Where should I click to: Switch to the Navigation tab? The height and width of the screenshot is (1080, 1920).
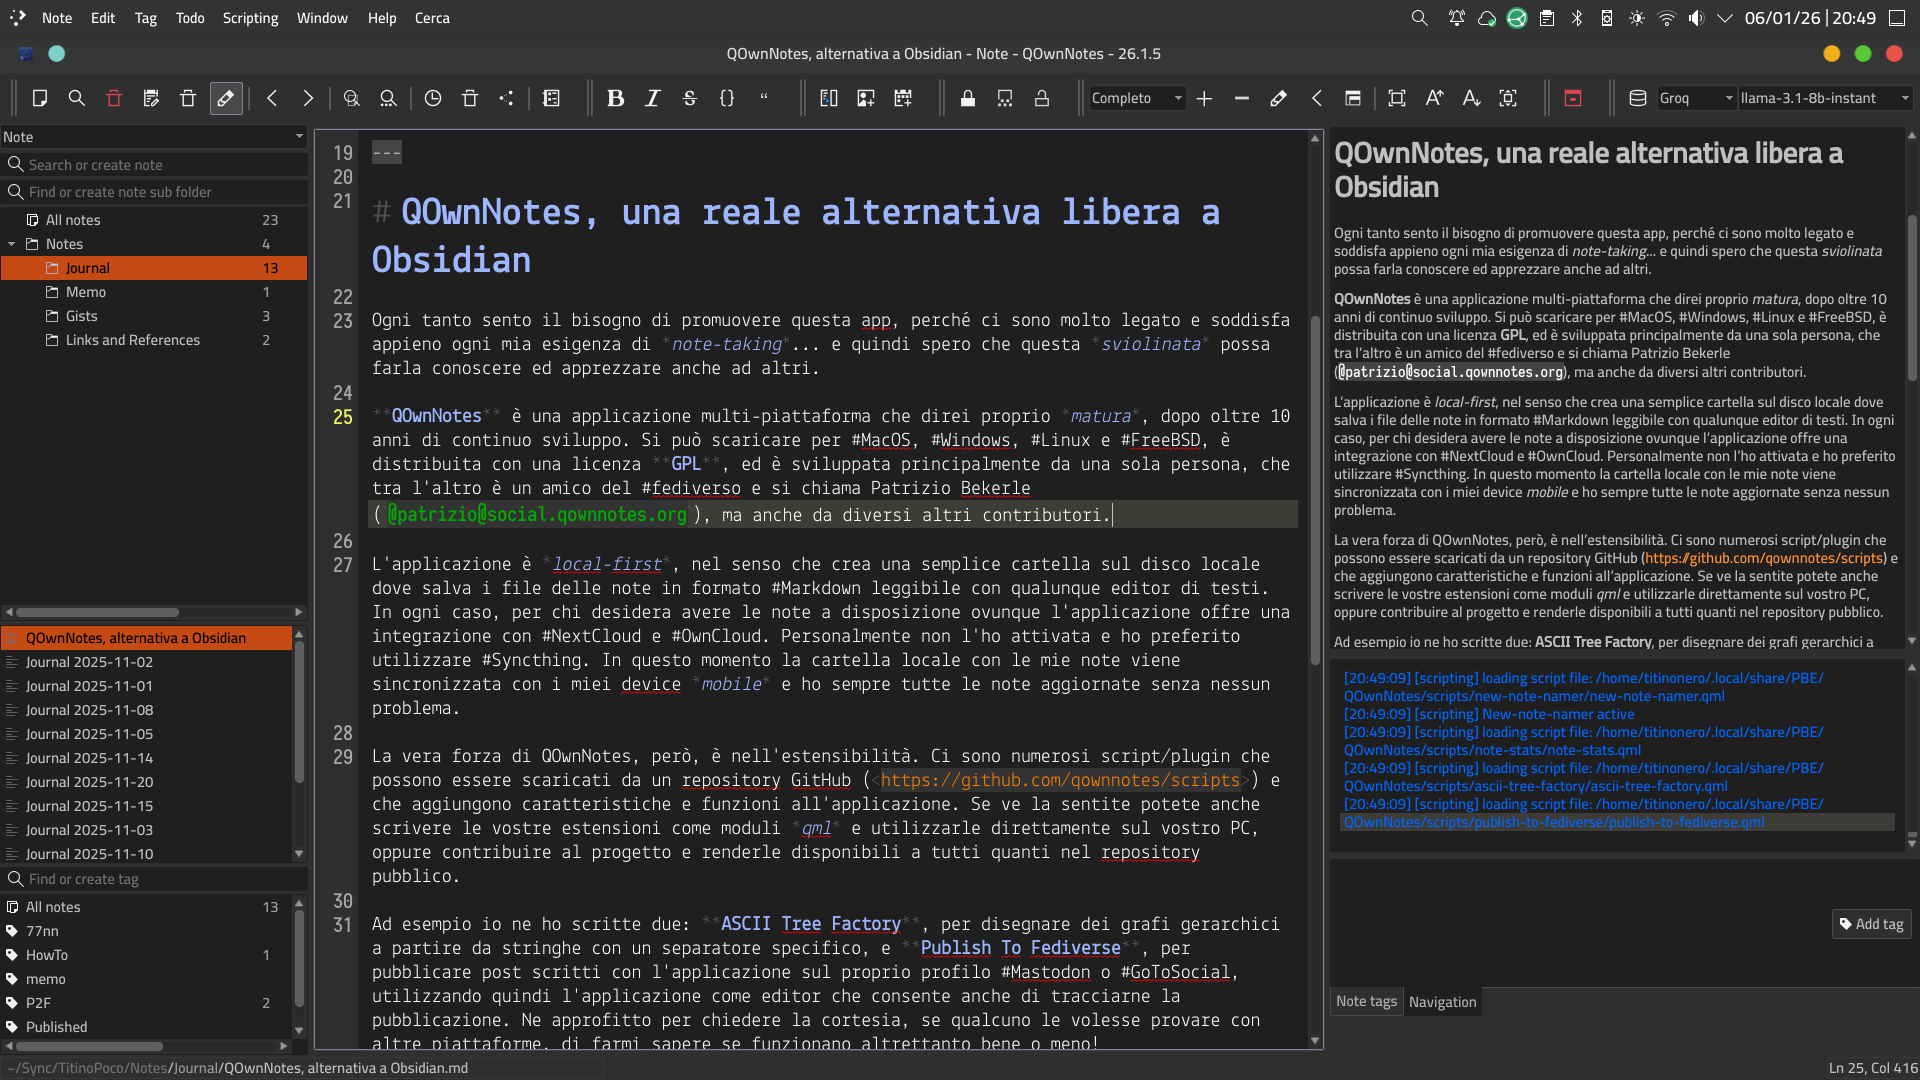(x=1442, y=1002)
